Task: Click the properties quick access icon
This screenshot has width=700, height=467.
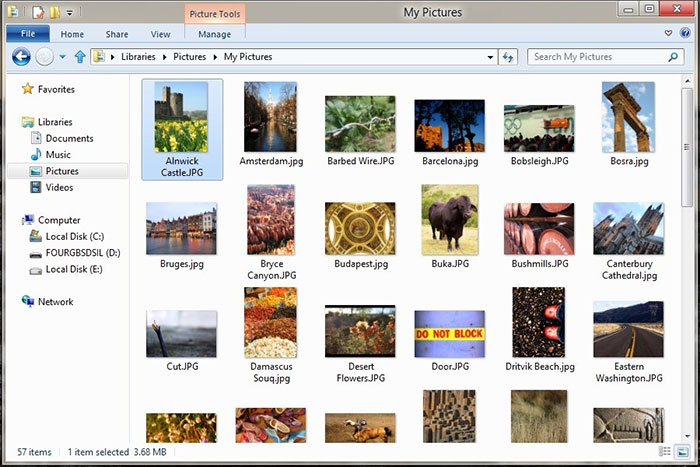Action: (x=37, y=12)
